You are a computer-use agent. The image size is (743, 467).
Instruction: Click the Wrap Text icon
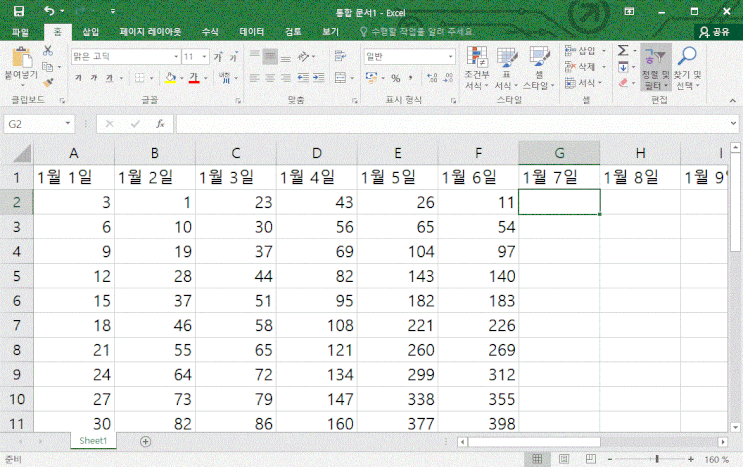pyautogui.click(x=340, y=56)
